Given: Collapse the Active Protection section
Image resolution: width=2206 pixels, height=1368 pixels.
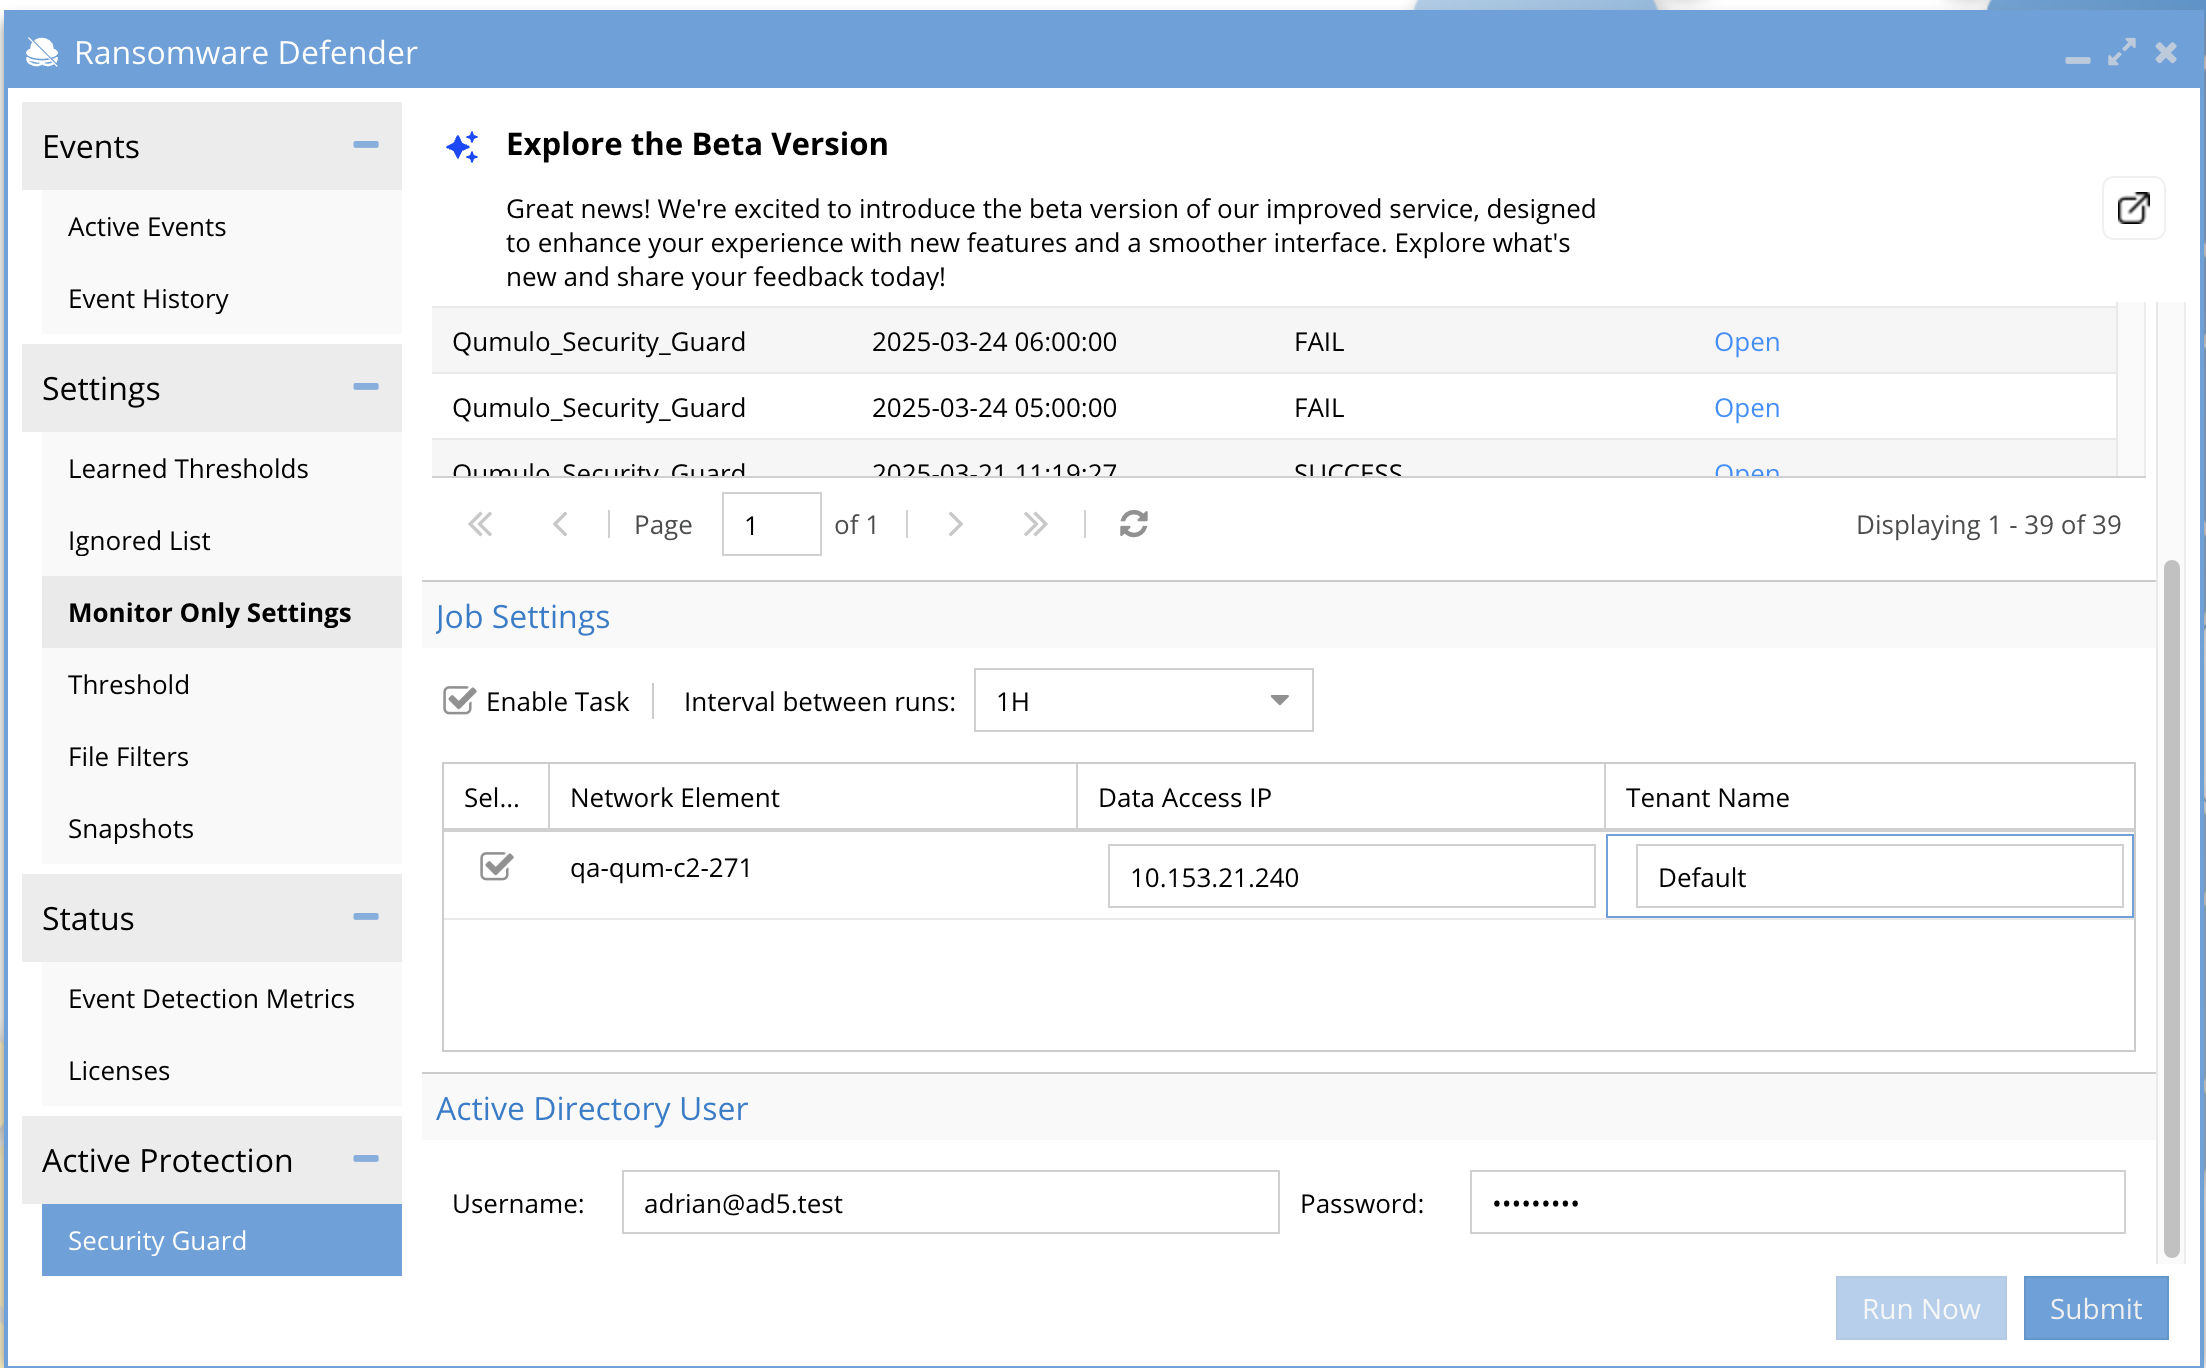Looking at the screenshot, I should point(366,1159).
